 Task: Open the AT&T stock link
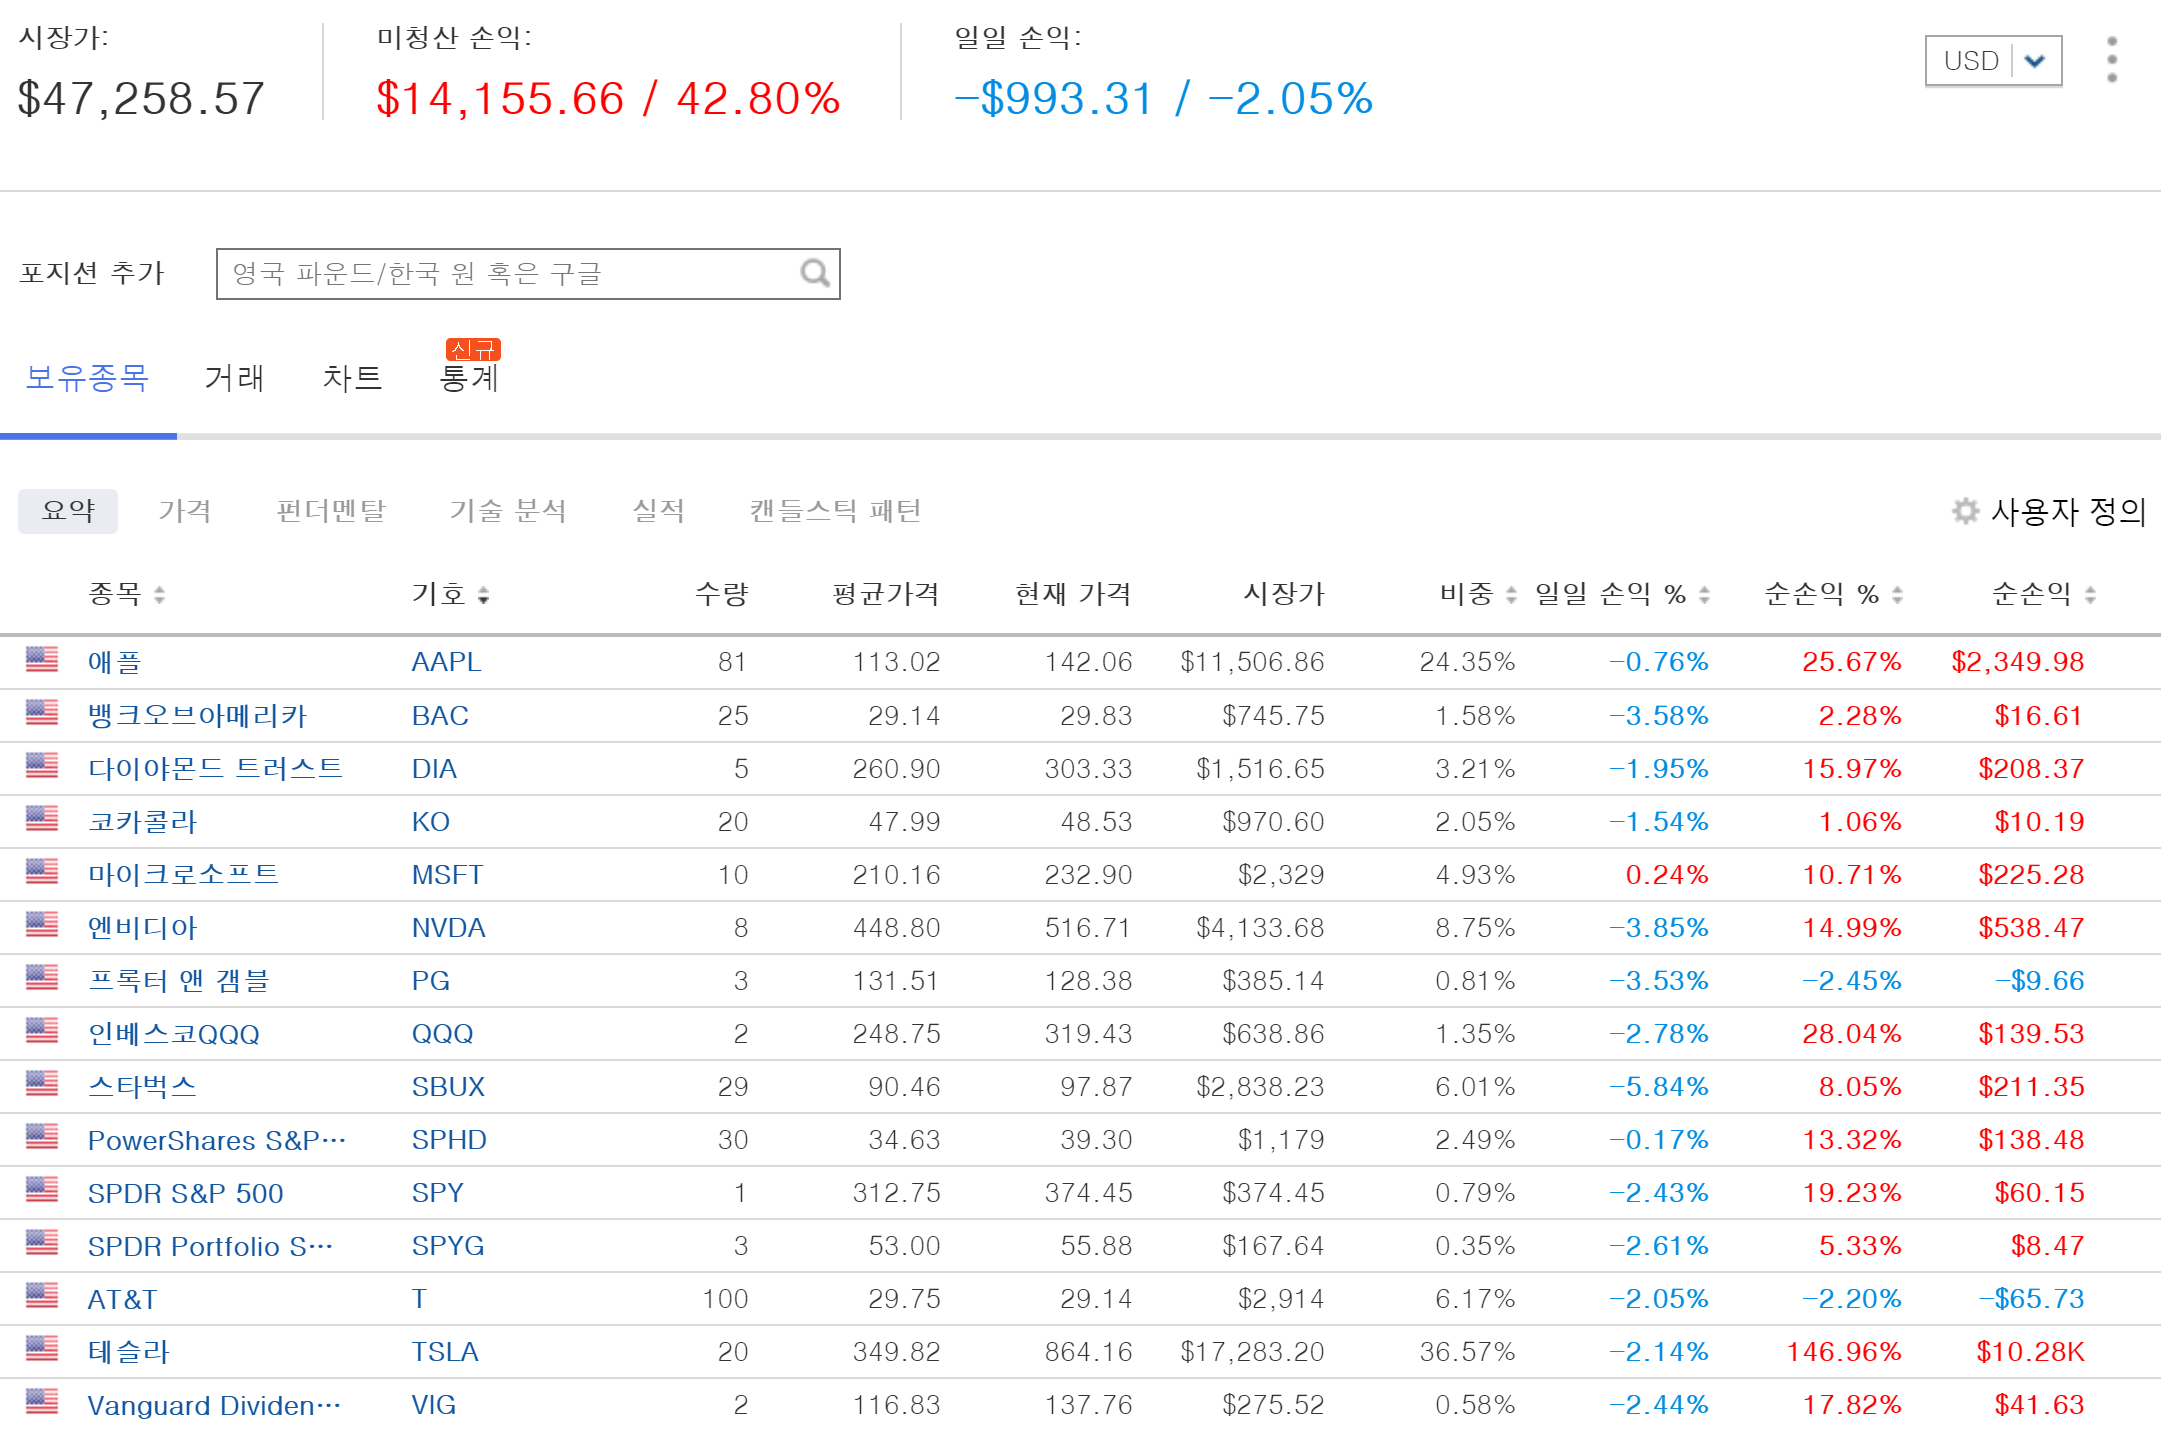122,1299
